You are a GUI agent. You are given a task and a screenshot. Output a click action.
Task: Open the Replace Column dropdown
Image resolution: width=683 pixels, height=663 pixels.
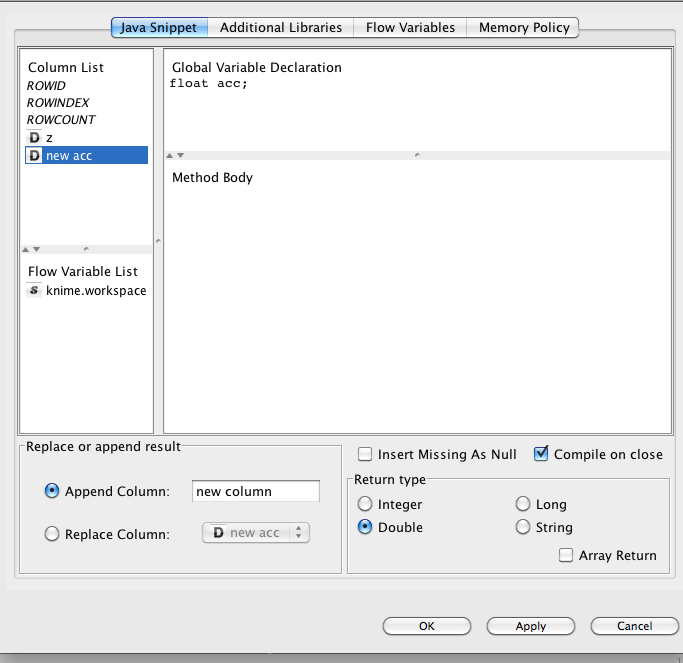coord(256,533)
